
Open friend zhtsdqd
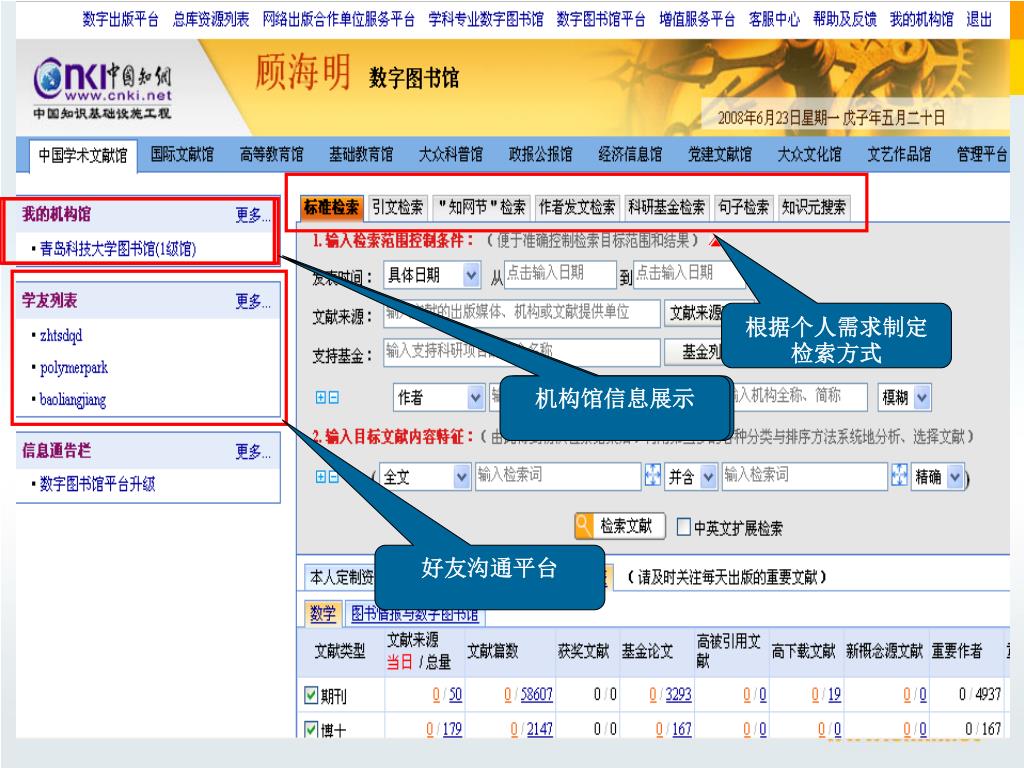coord(61,335)
